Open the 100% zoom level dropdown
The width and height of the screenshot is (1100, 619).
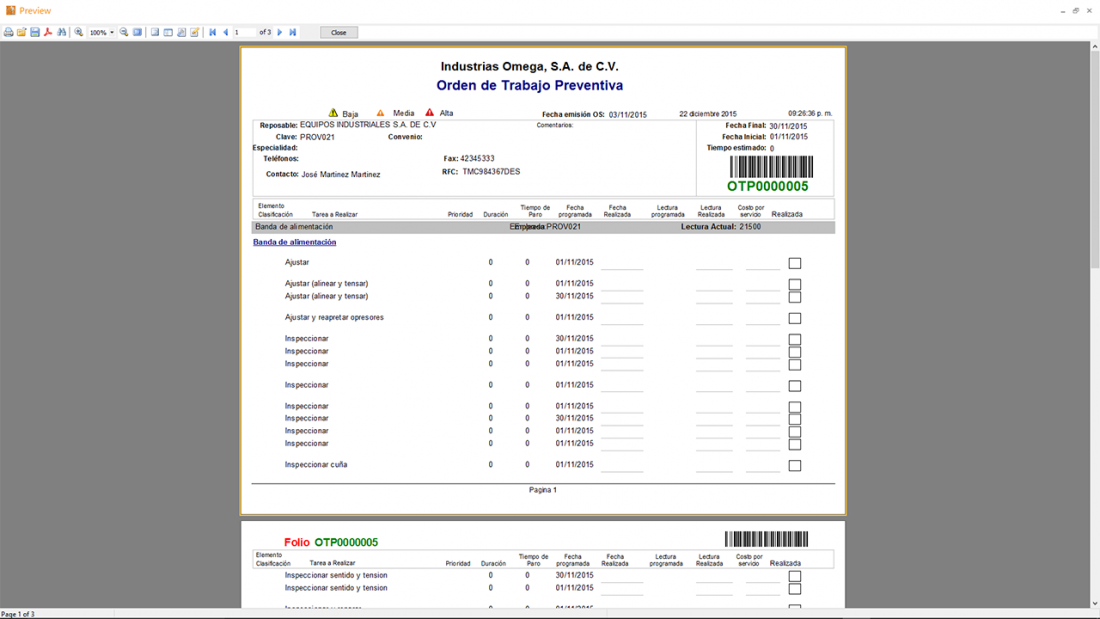[112, 33]
